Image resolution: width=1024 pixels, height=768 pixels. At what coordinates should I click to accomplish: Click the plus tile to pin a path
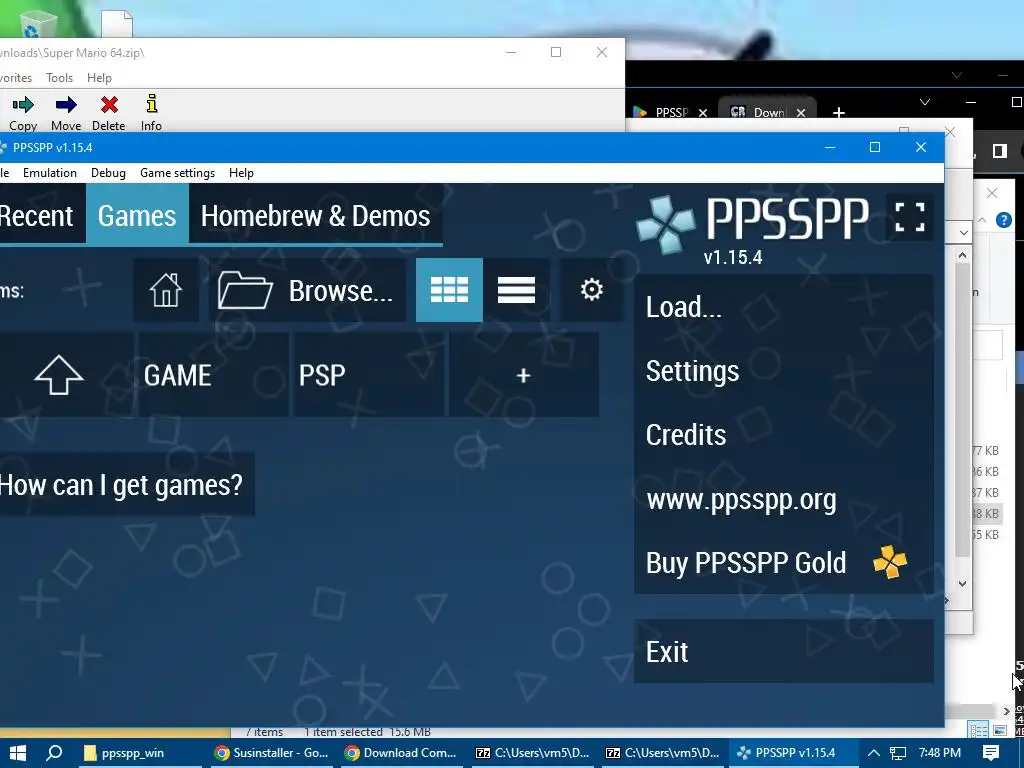(523, 375)
